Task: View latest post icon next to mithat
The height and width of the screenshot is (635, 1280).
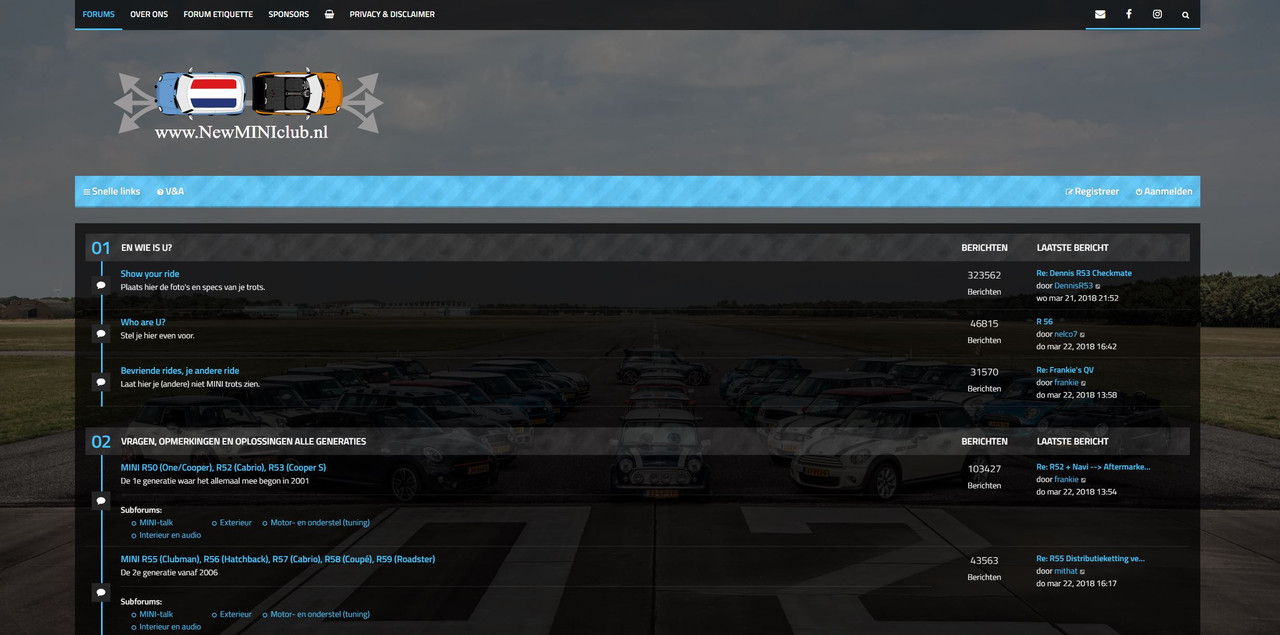Action: click(x=1083, y=572)
